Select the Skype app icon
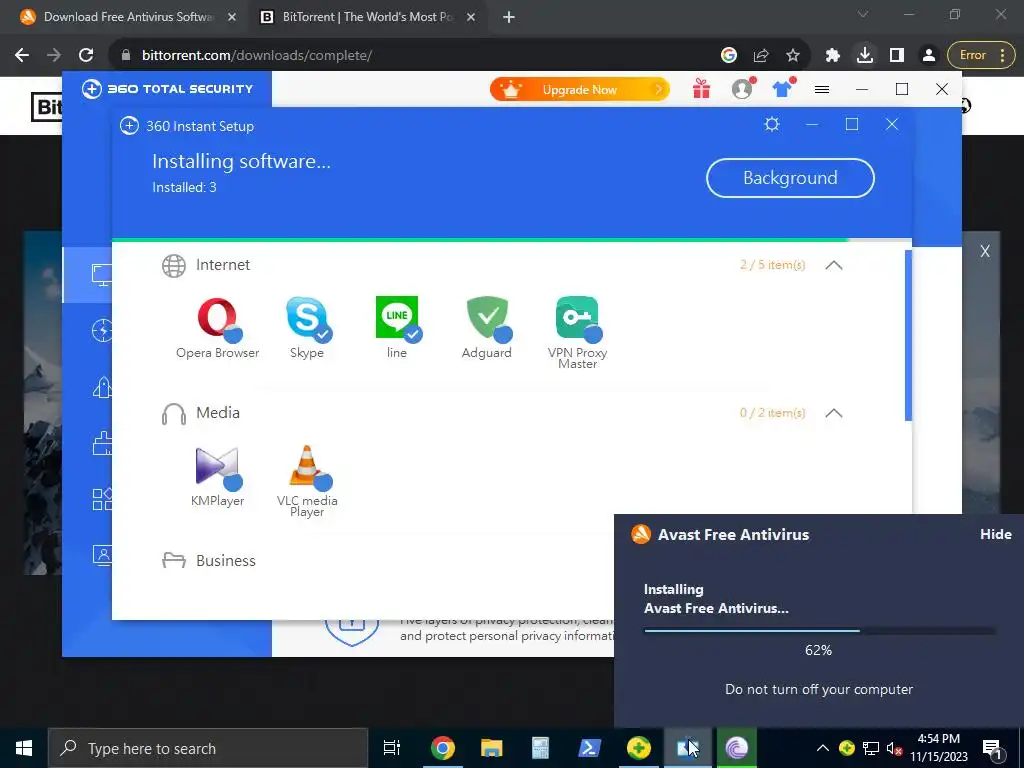This screenshot has width=1024, height=768. [x=307, y=318]
